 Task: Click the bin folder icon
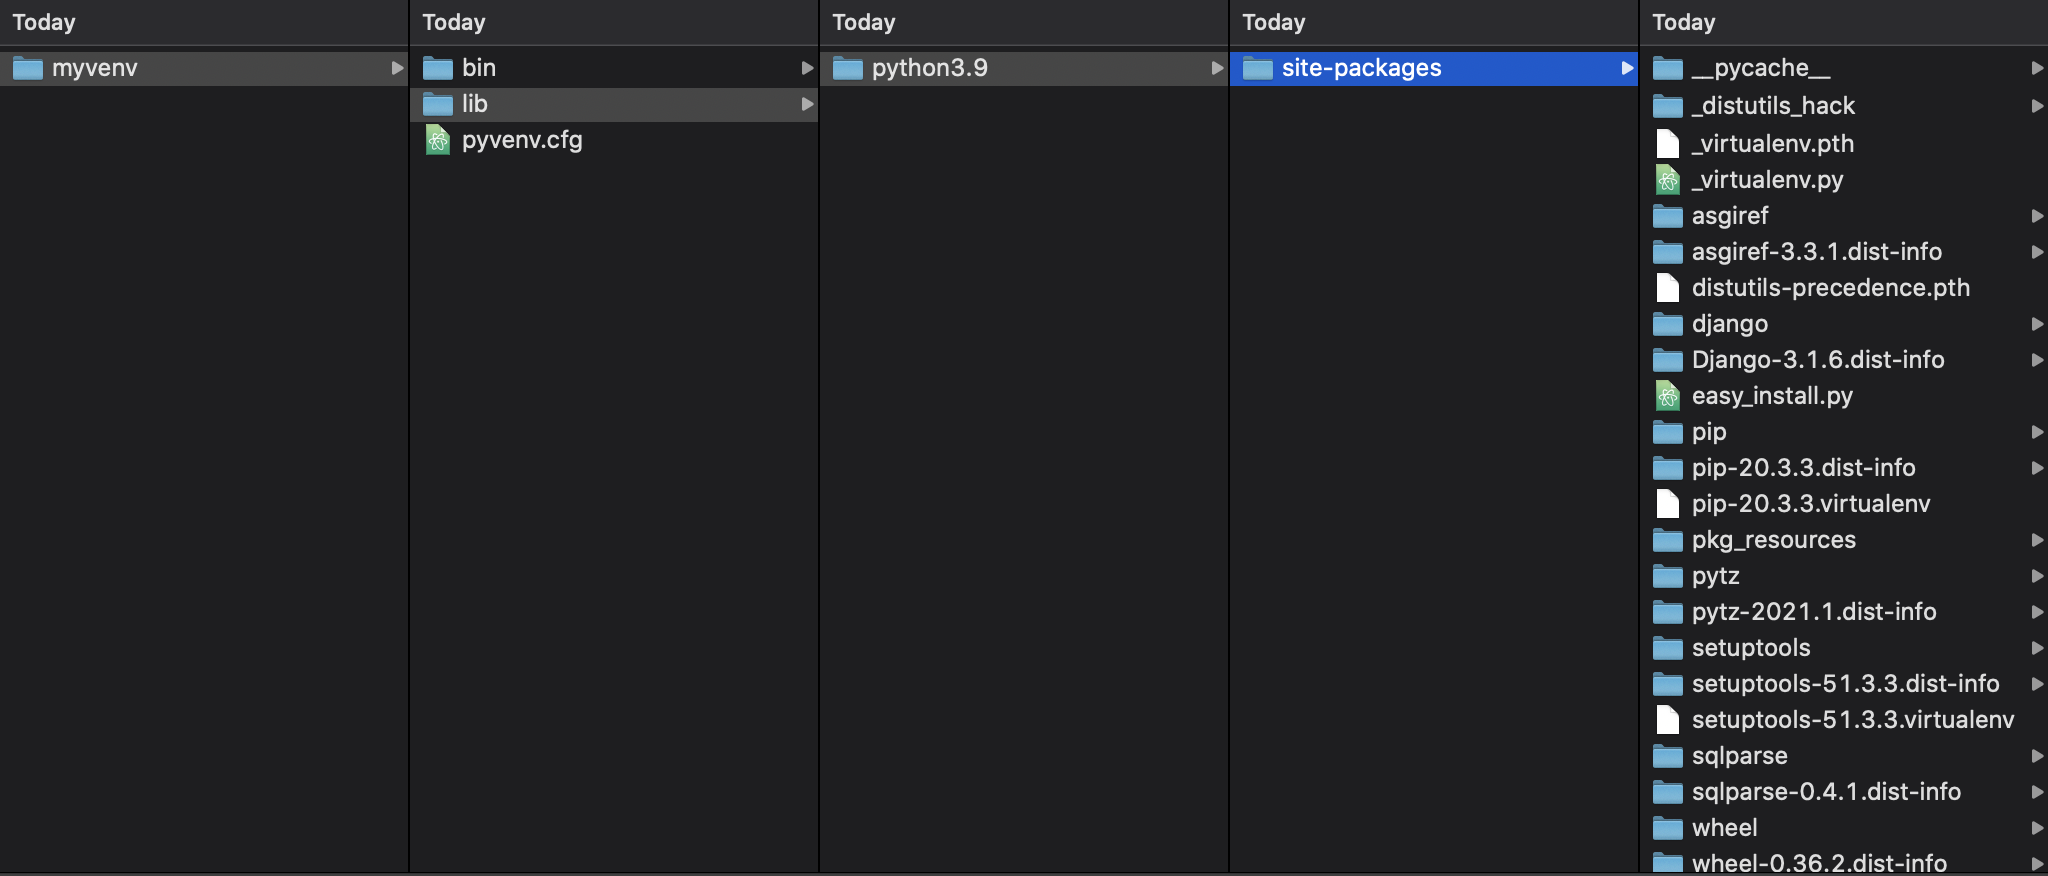(x=438, y=68)
